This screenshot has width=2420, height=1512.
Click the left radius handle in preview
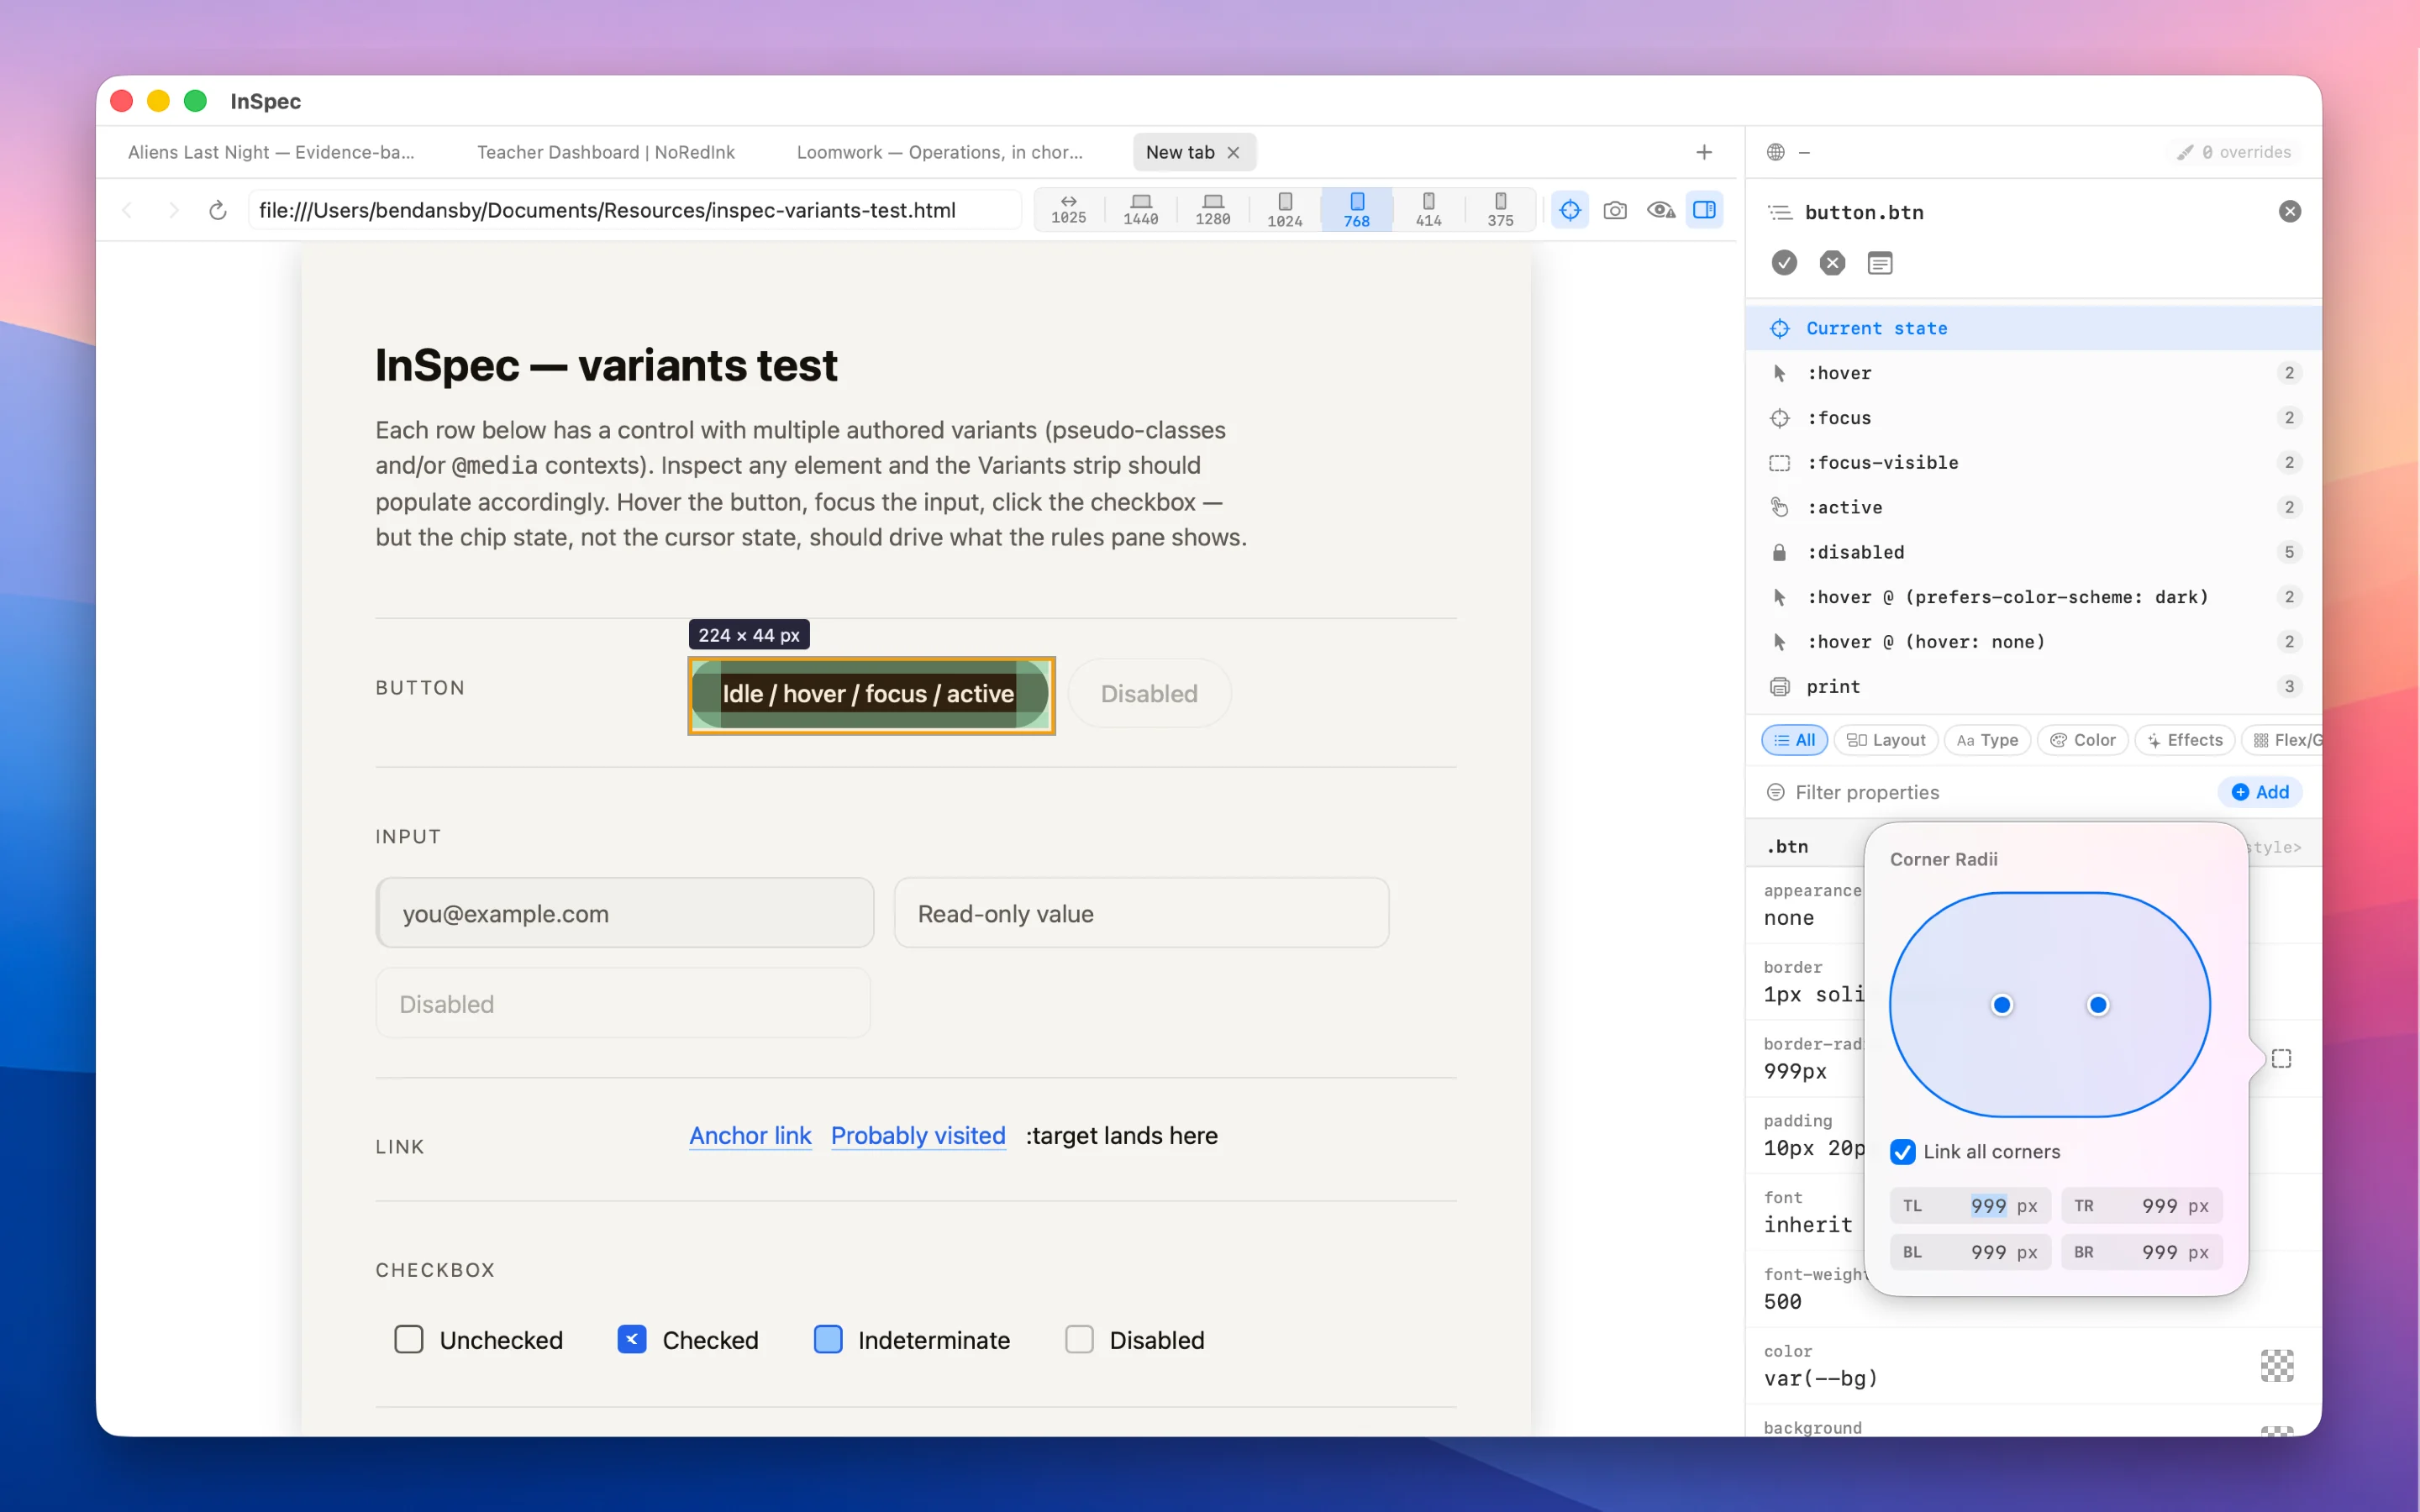(x=2001, y=1005)
